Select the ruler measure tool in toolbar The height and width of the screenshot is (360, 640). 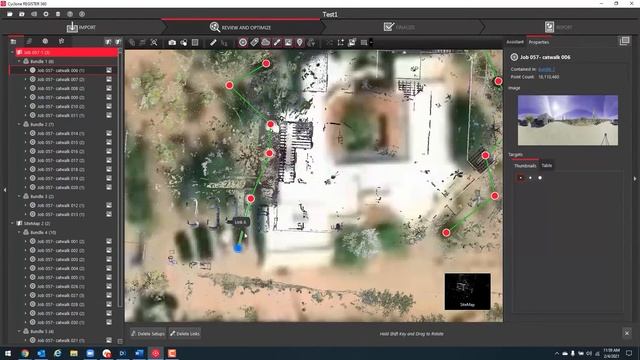[213, 42]
